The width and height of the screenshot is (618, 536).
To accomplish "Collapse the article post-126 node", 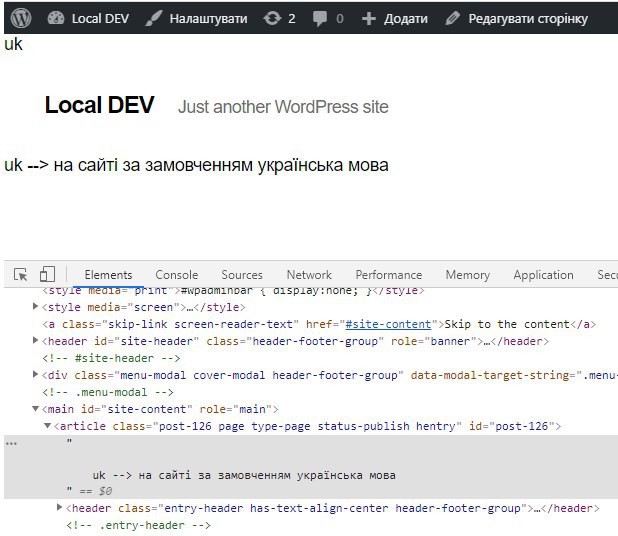I will click(47, 426).
